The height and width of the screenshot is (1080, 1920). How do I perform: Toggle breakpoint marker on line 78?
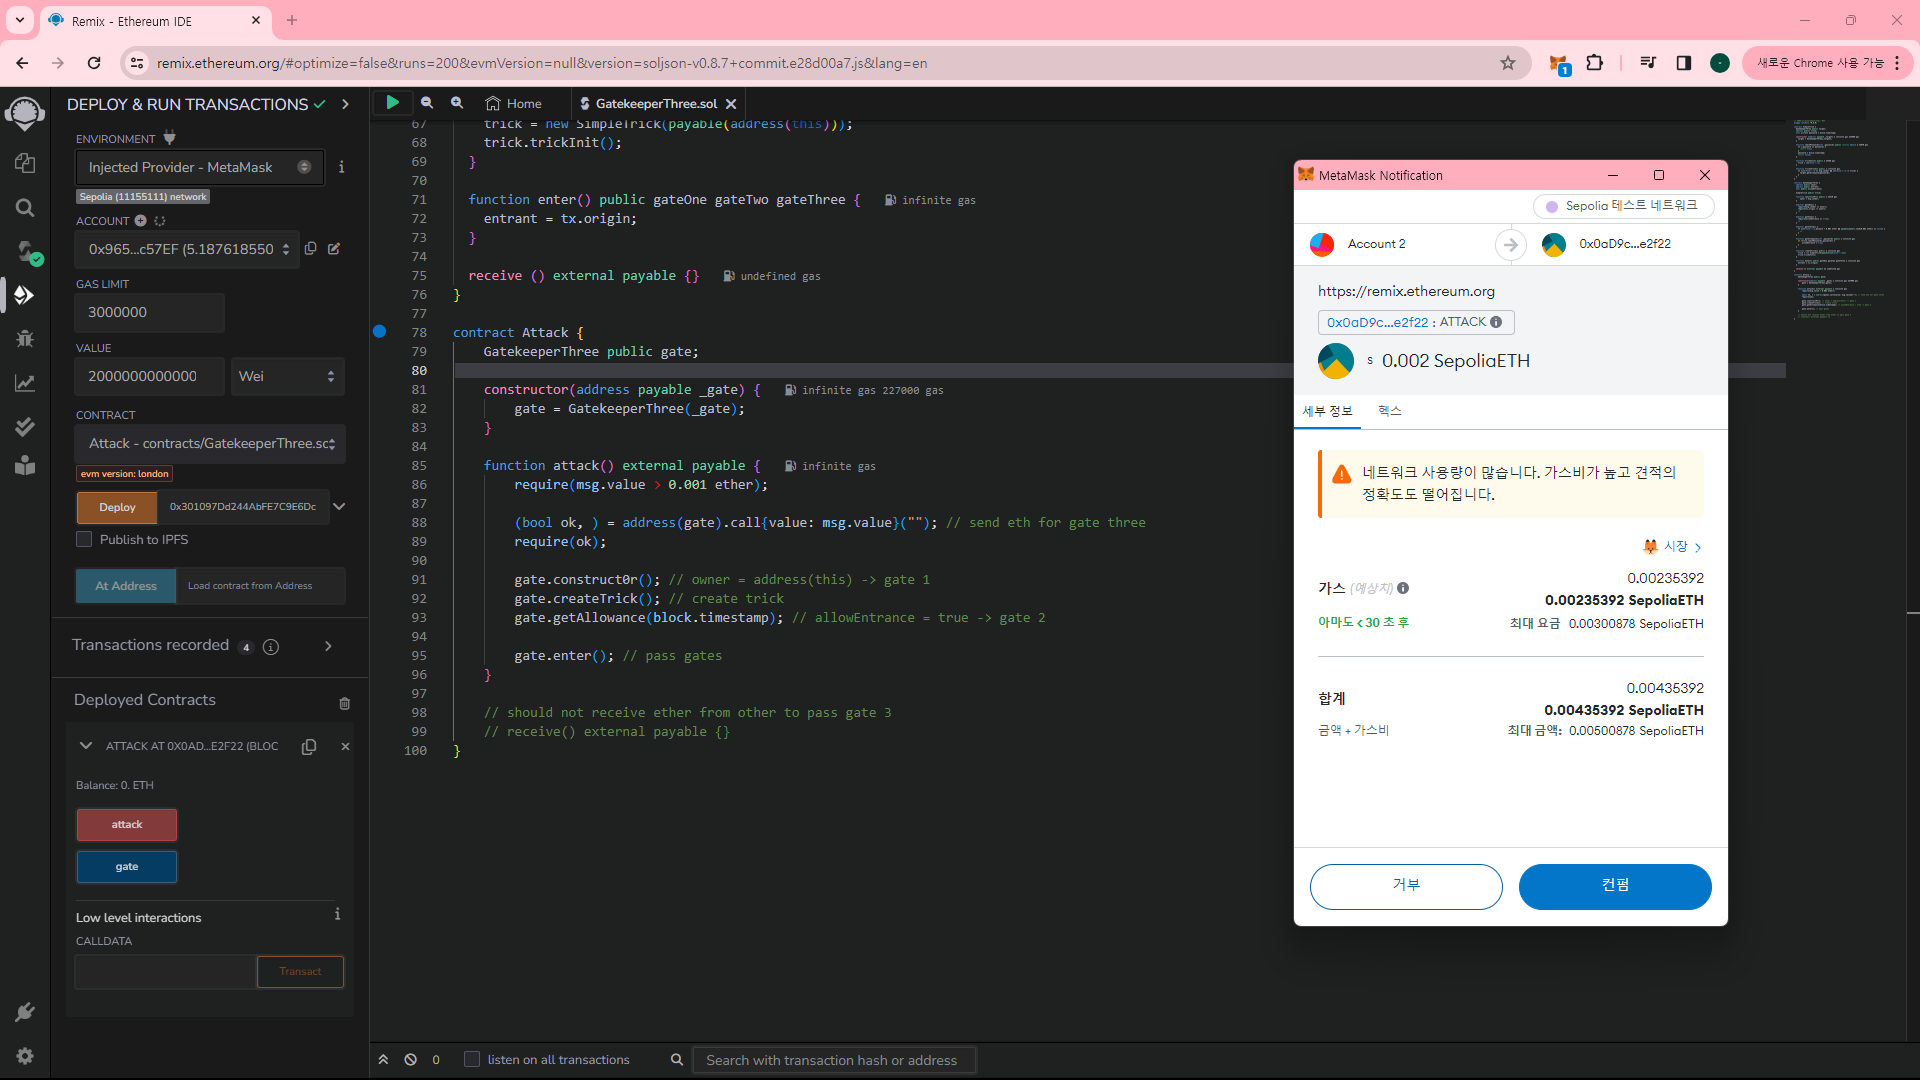380,332
